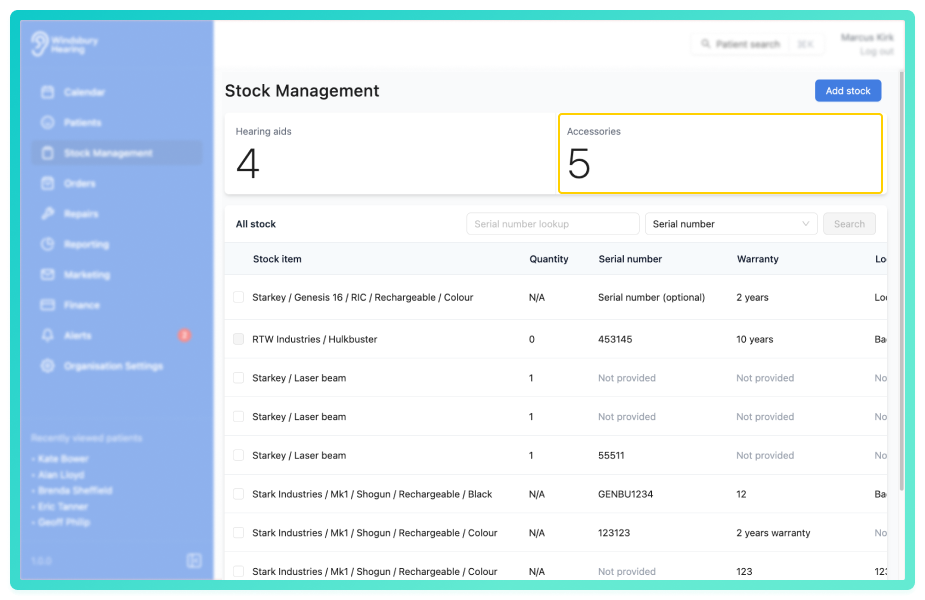Select the Orders icon in sidebar
Image resolution: width=925 pixels, height=600 pixels.
coord(48,183)
